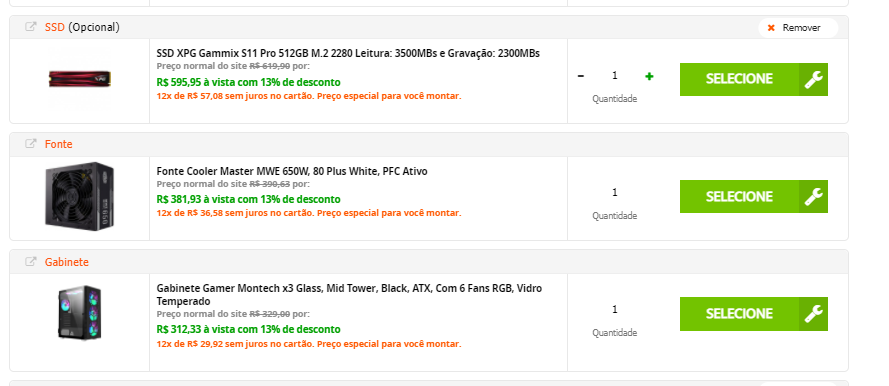Image resolution: width=889 pixels, height=386 pixels.
Task: Remove the optional SSD from build
Action: point(798,28)
